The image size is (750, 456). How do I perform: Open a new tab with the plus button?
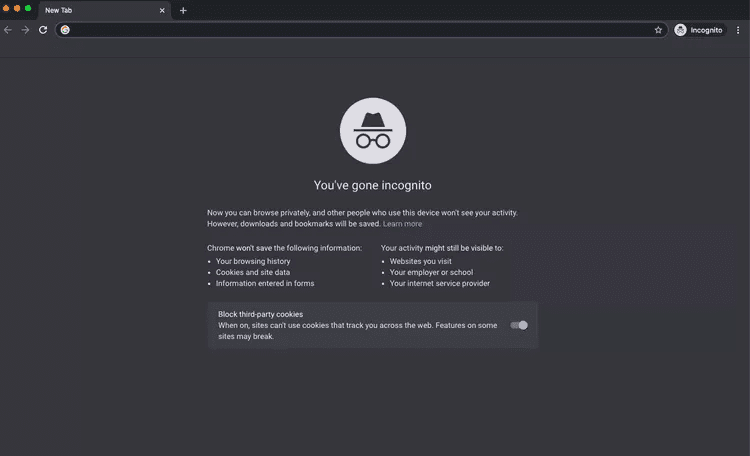click(183, 11)
